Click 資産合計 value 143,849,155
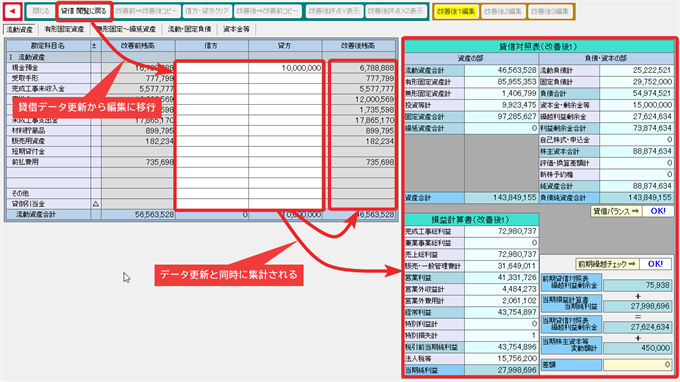 (x=501, y=198)
